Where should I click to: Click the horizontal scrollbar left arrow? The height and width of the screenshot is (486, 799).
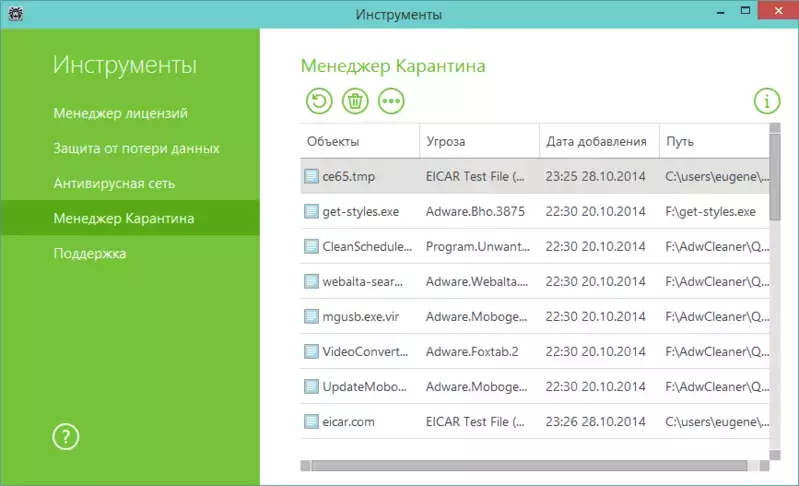305,466
